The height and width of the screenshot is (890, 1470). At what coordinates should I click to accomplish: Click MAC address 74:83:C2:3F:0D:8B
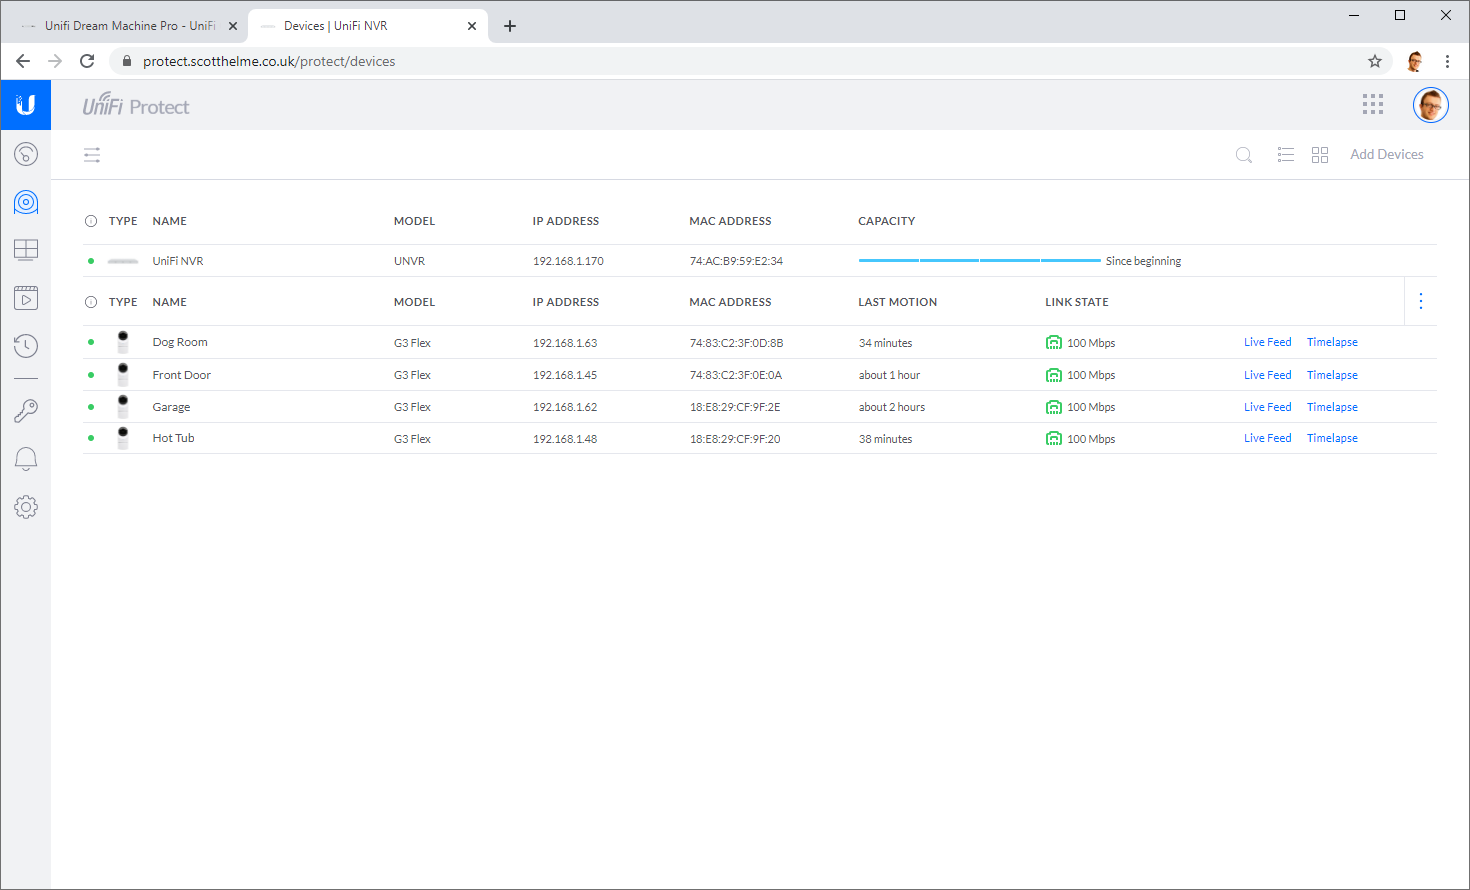736,343
